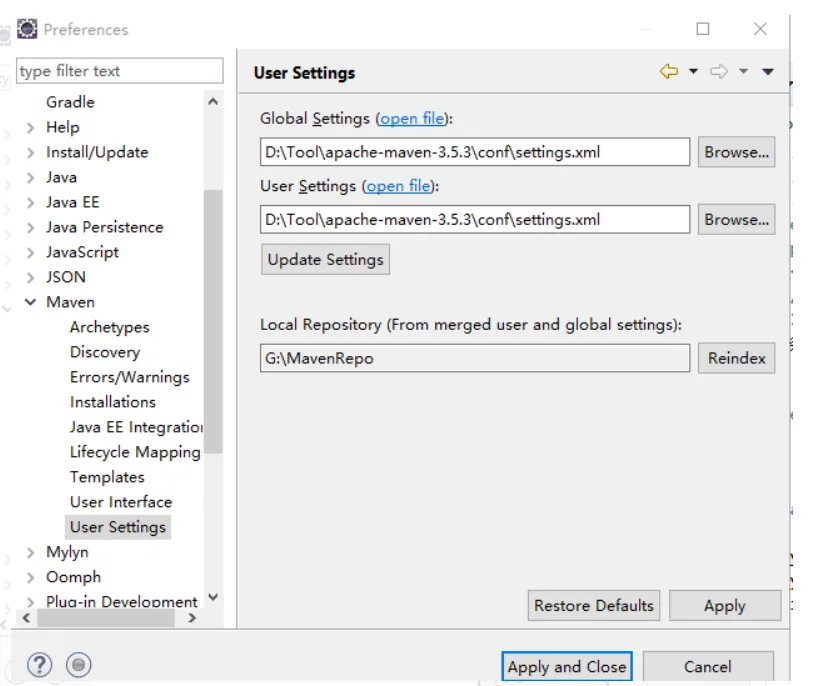Open file link for User Settings
821x686 pixels.
(398, 186)
